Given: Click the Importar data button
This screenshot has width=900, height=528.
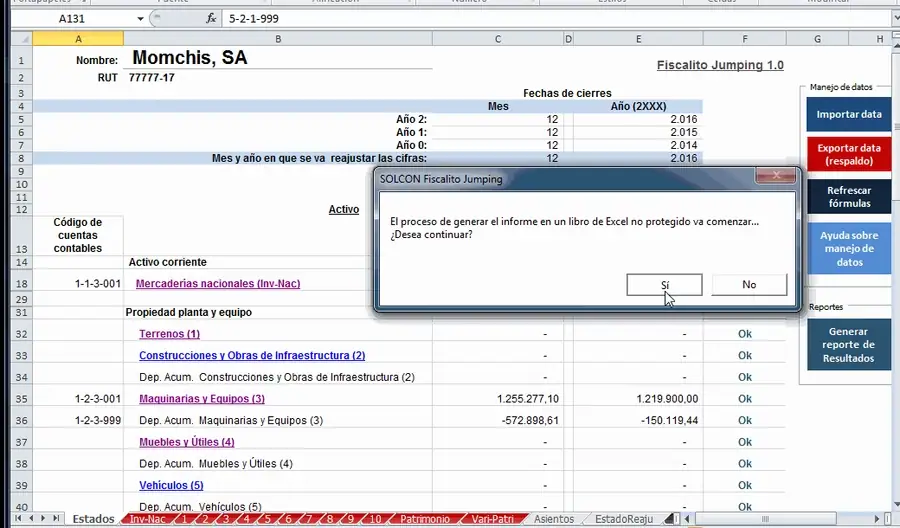Looking at the screenshot, I should click(849, 114).
